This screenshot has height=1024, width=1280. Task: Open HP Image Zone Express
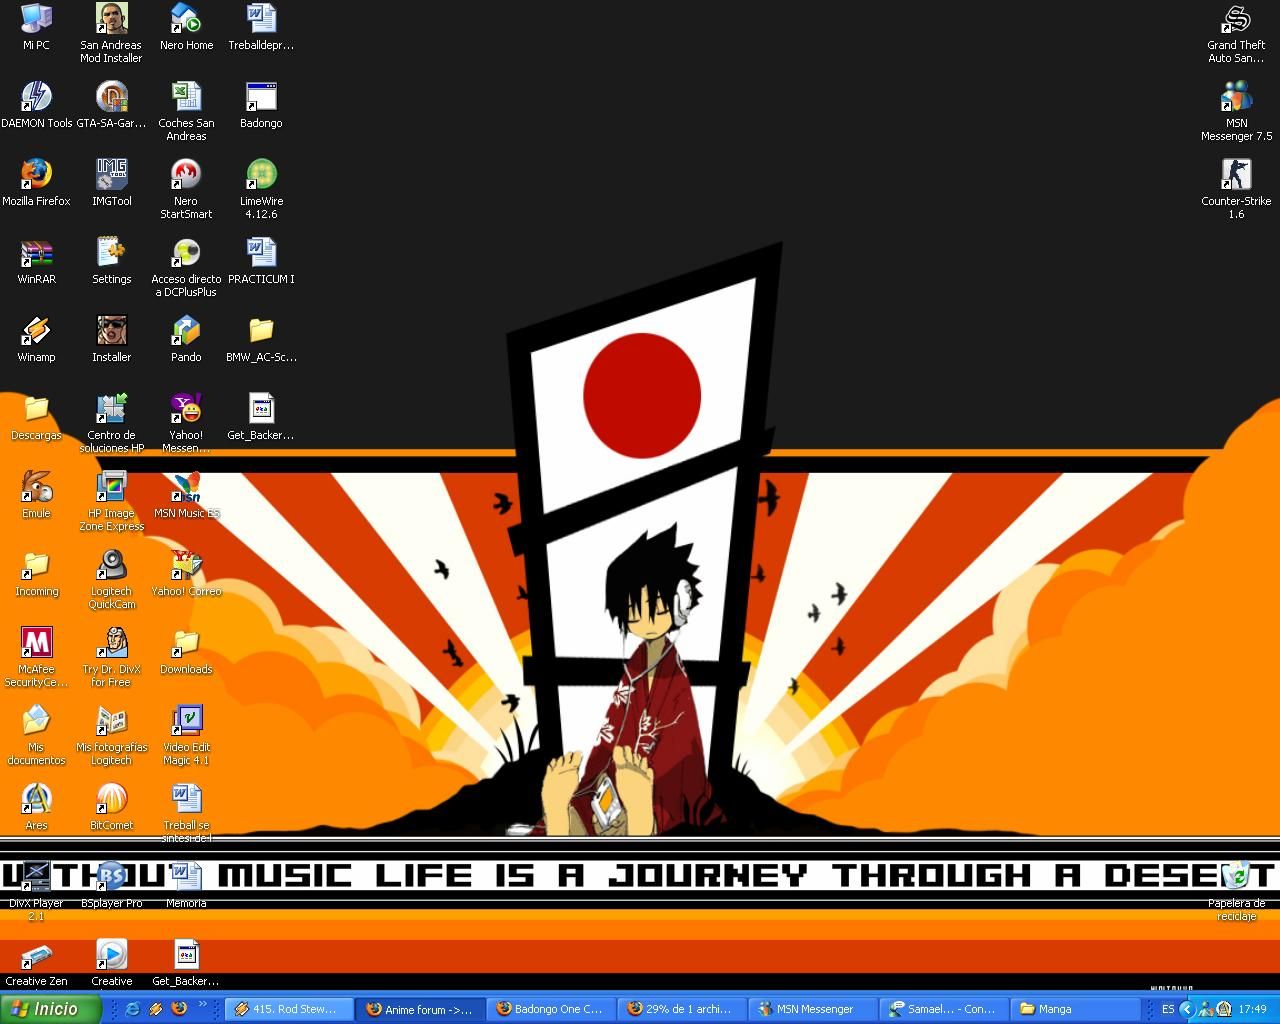coord(111,501)
